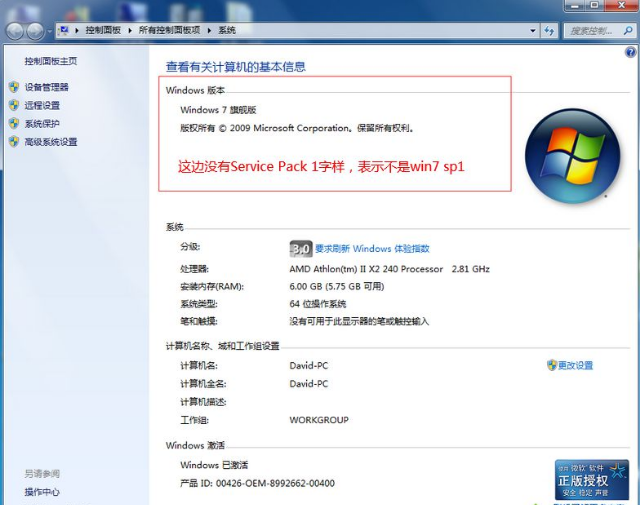Open 高级系统设置 in the left pane
The height and width of the screenshot is (505, 641).
click(50, 142)
